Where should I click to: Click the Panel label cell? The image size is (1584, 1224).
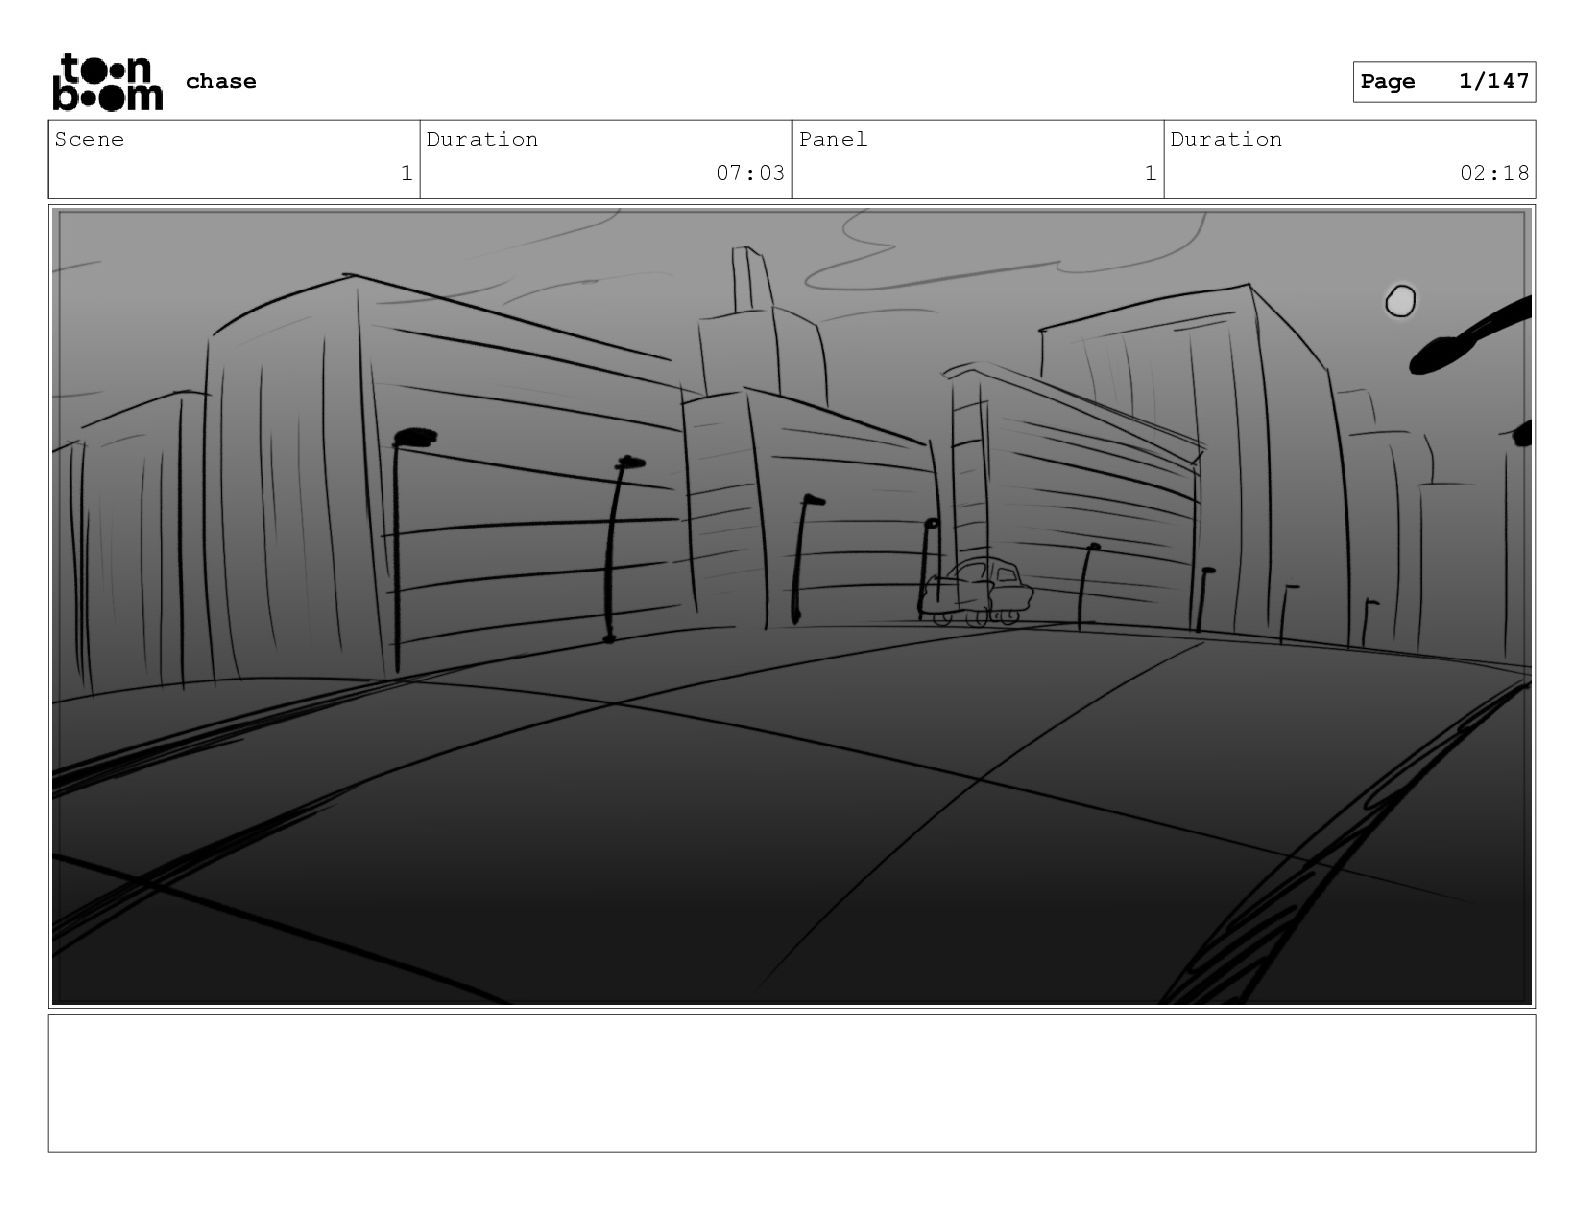(x=978, y=159)
